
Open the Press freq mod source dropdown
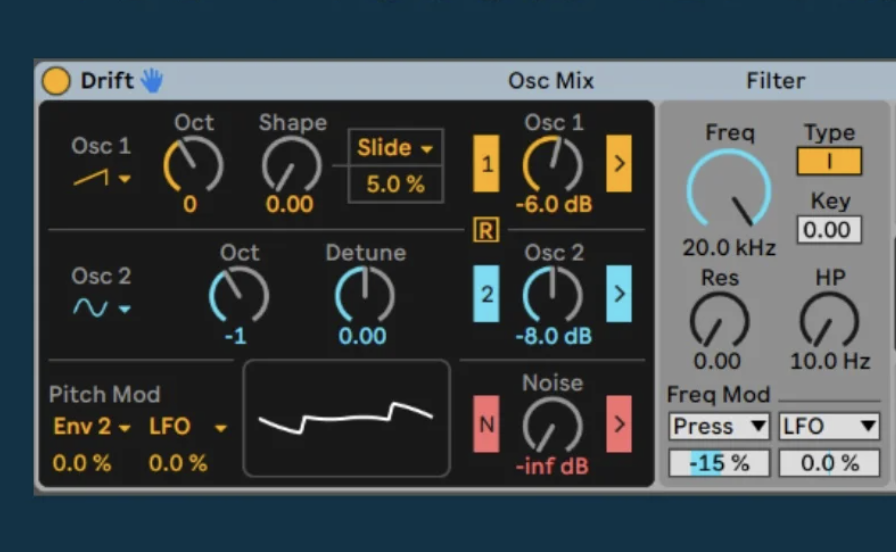[x=719, y=426]
